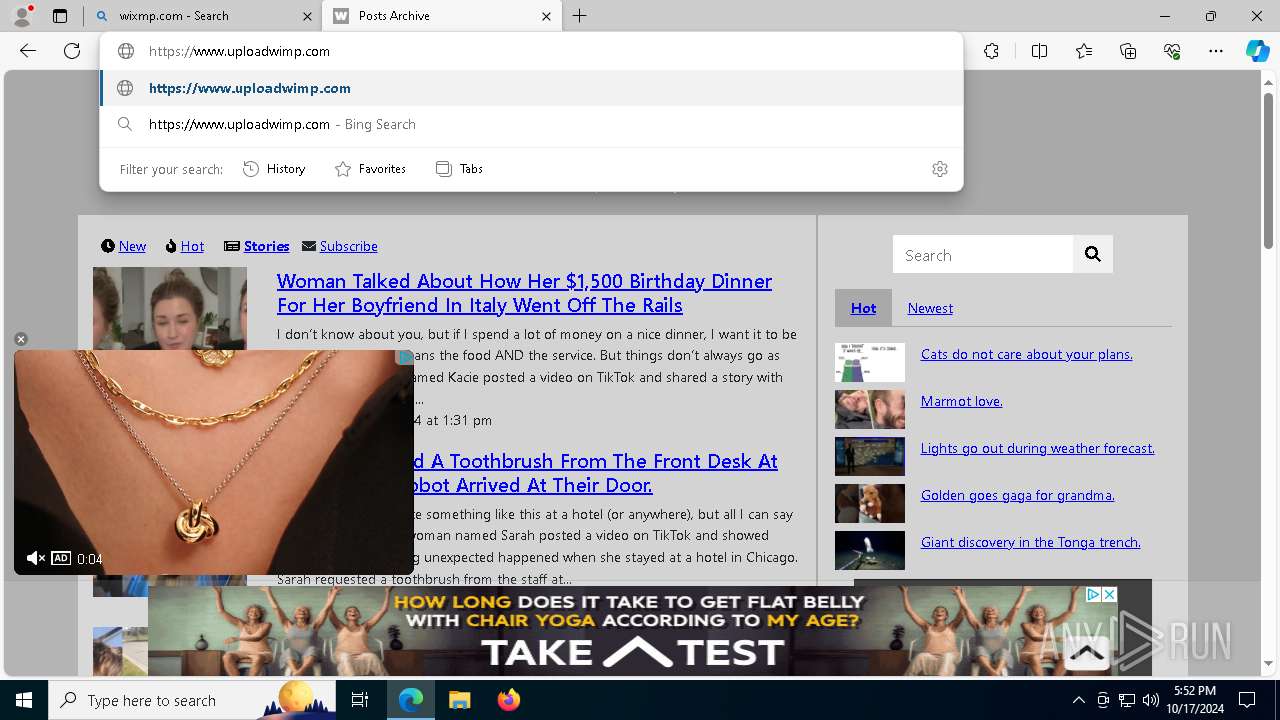Image resolution: width=1280 pixels, height=720 pixels.
Task: Open the Hot posts link
Action: 192,246
